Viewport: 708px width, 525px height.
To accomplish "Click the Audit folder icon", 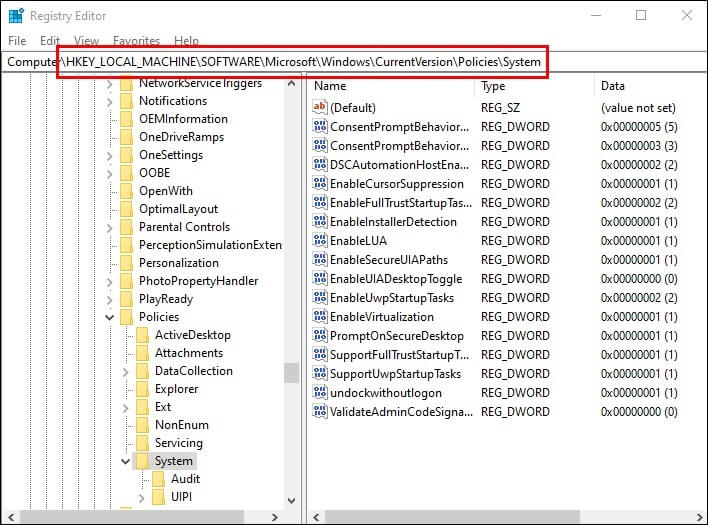I will [158, 479].
